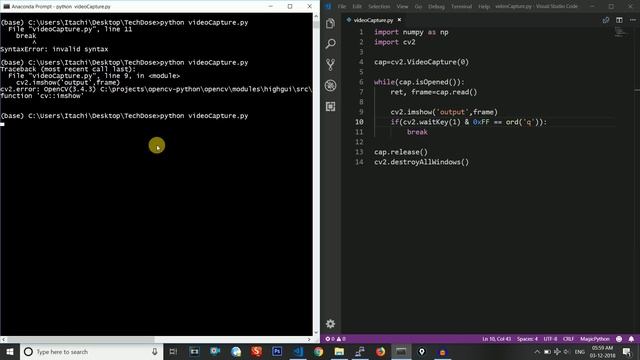Click on 'cap=cv2.VideoCapture(0)' line
Image resolution: width=640 pixels, height=360 pixels.
(x=422, y=62)
